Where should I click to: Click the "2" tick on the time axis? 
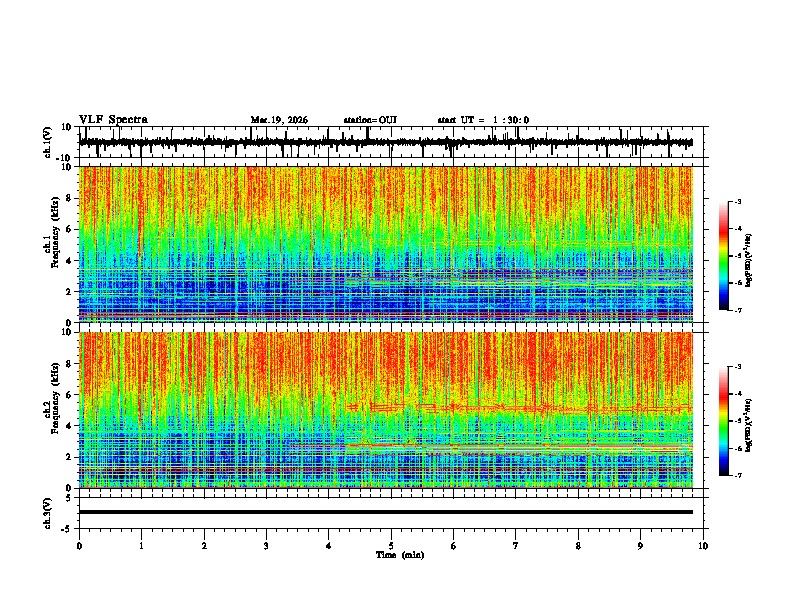(x=204, y=546)
